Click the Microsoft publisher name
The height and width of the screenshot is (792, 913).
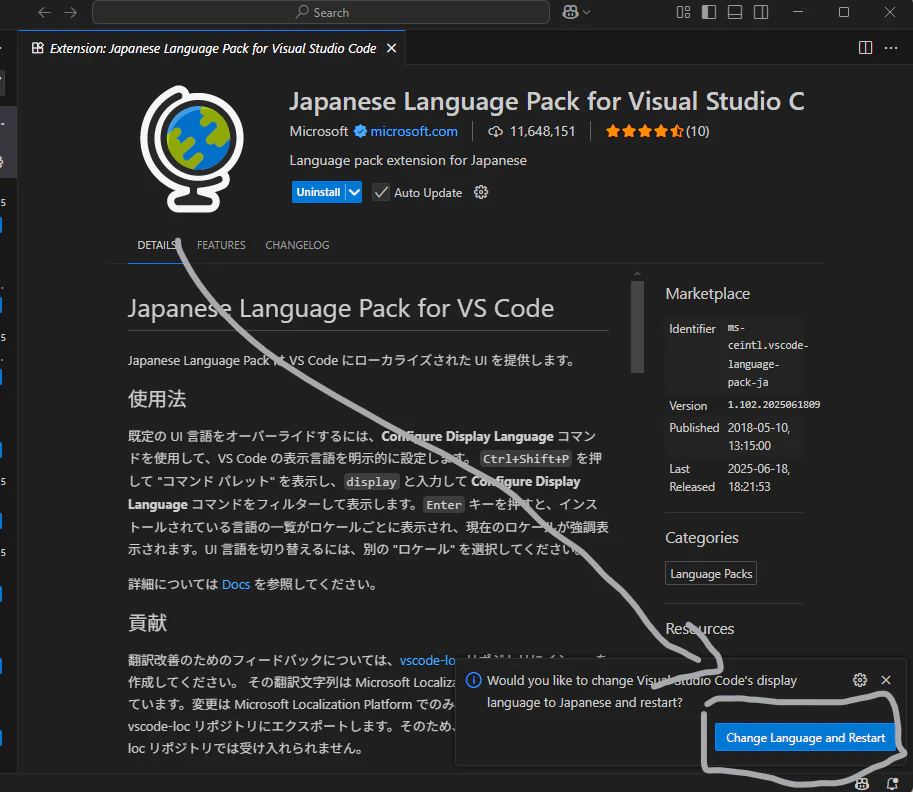click(319, 132)
